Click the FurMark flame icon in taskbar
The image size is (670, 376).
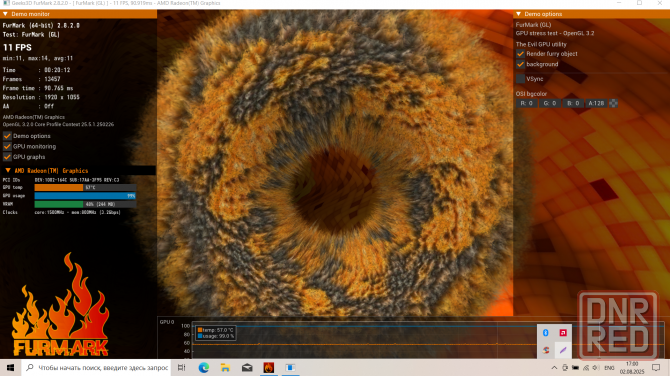click(268, 367)
